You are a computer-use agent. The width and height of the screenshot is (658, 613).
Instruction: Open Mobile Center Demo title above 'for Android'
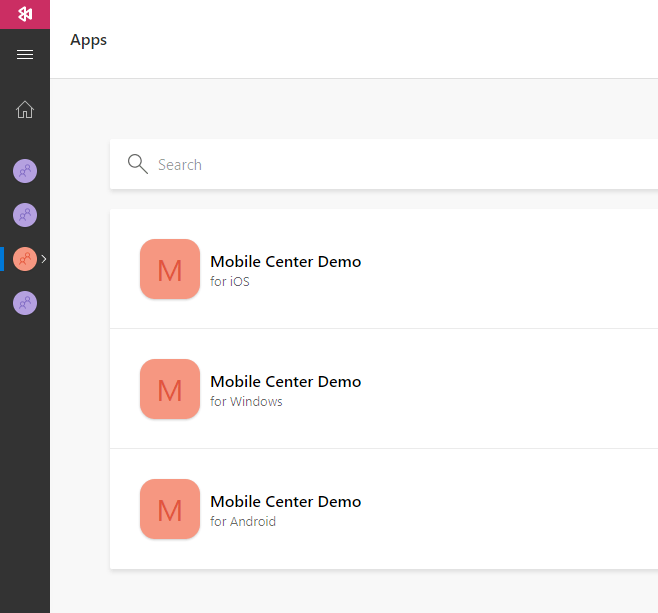285,501
